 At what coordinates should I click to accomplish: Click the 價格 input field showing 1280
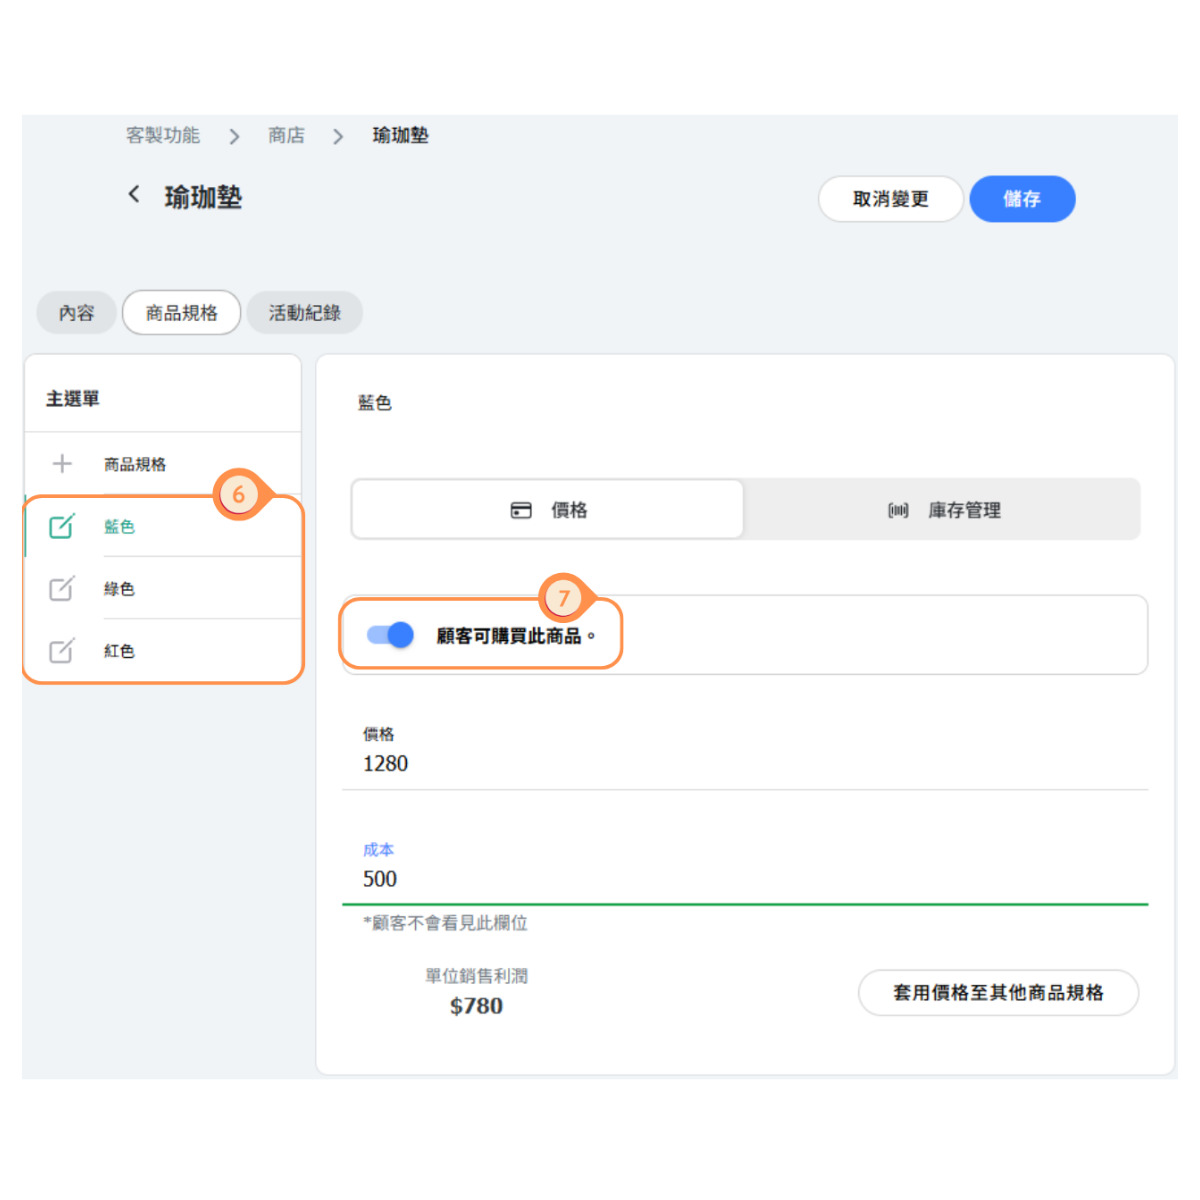744,764
